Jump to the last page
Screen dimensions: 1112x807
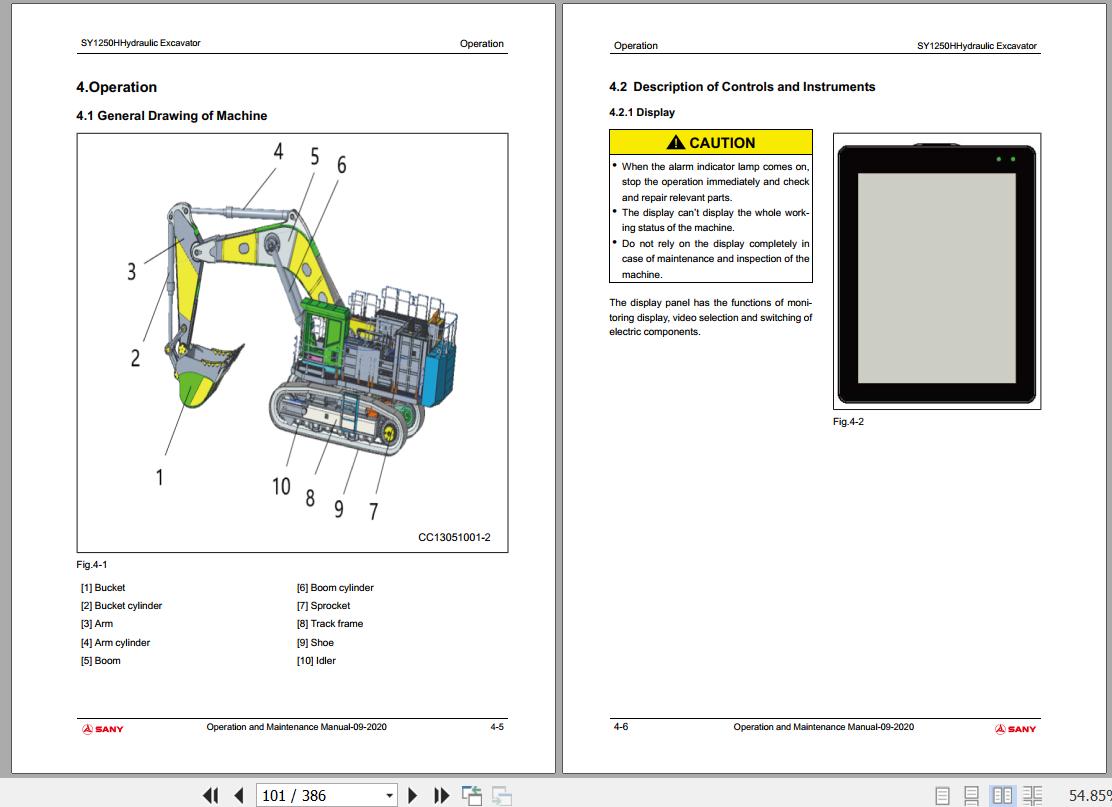point(441,795)
